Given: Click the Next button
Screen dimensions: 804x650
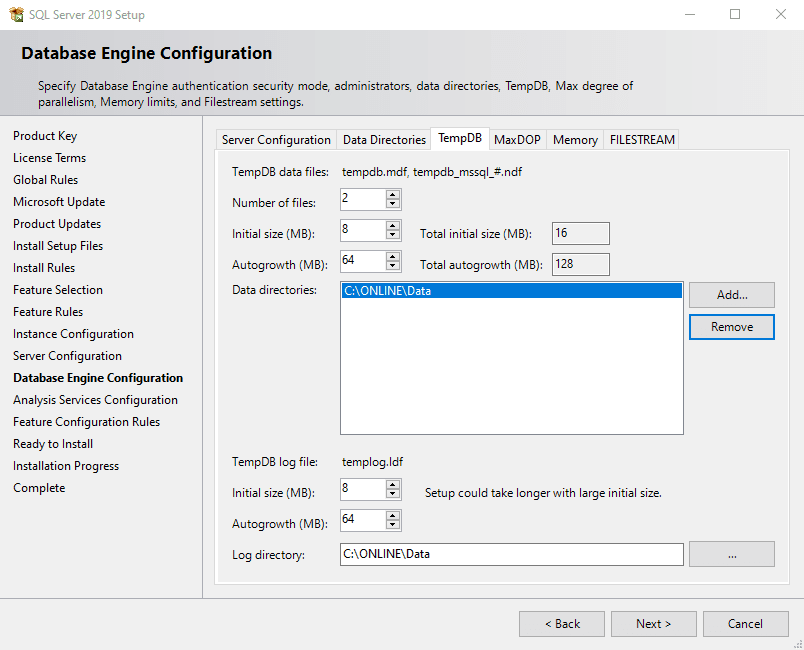Looking at the screenshot, I should click(x=653, y=624).
